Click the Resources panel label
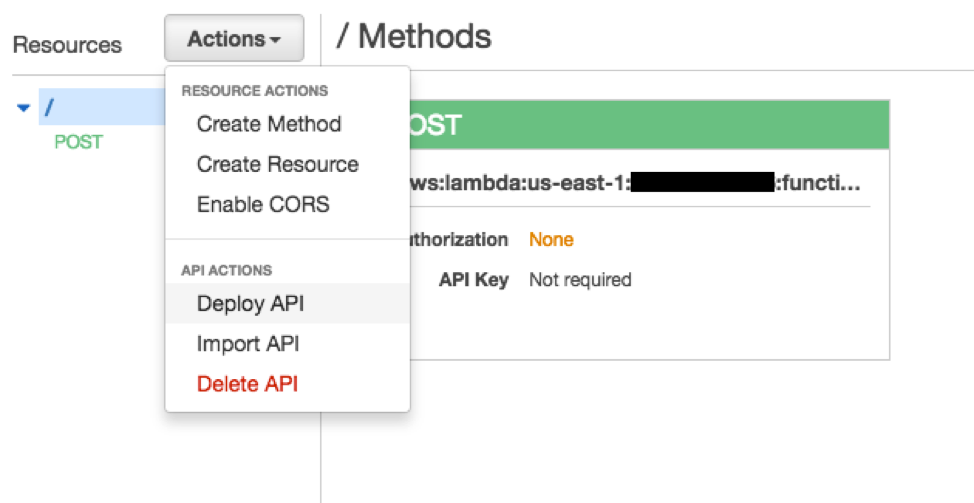This screenshot has width=974, height=503. pos(67,45)
